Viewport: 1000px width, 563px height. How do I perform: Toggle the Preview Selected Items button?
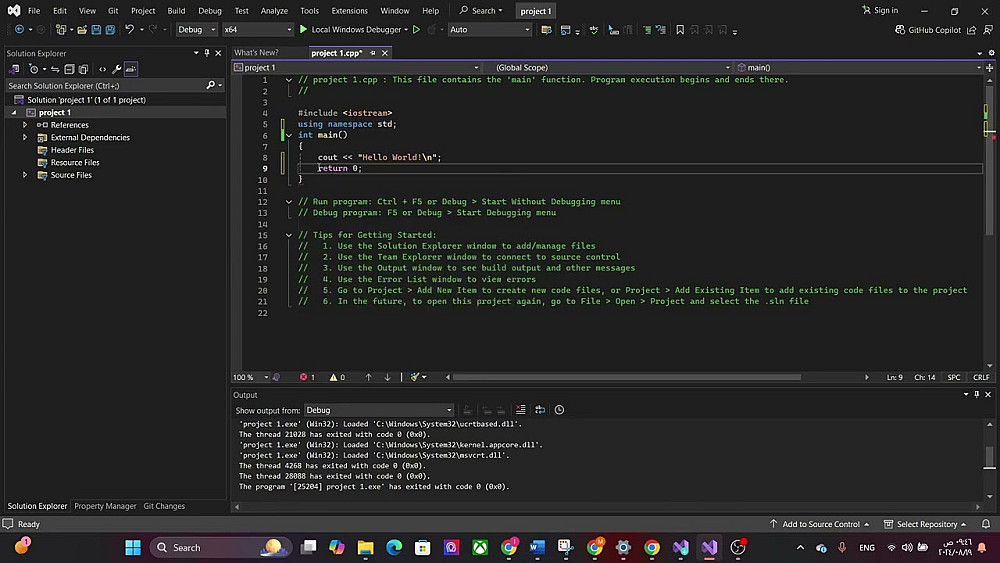coord(131,69)
